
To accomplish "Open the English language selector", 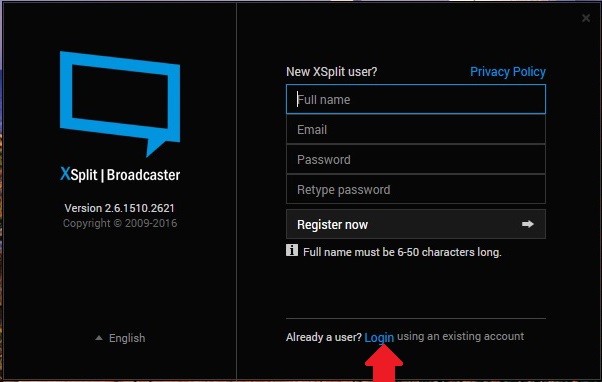I will coord(120,338).
